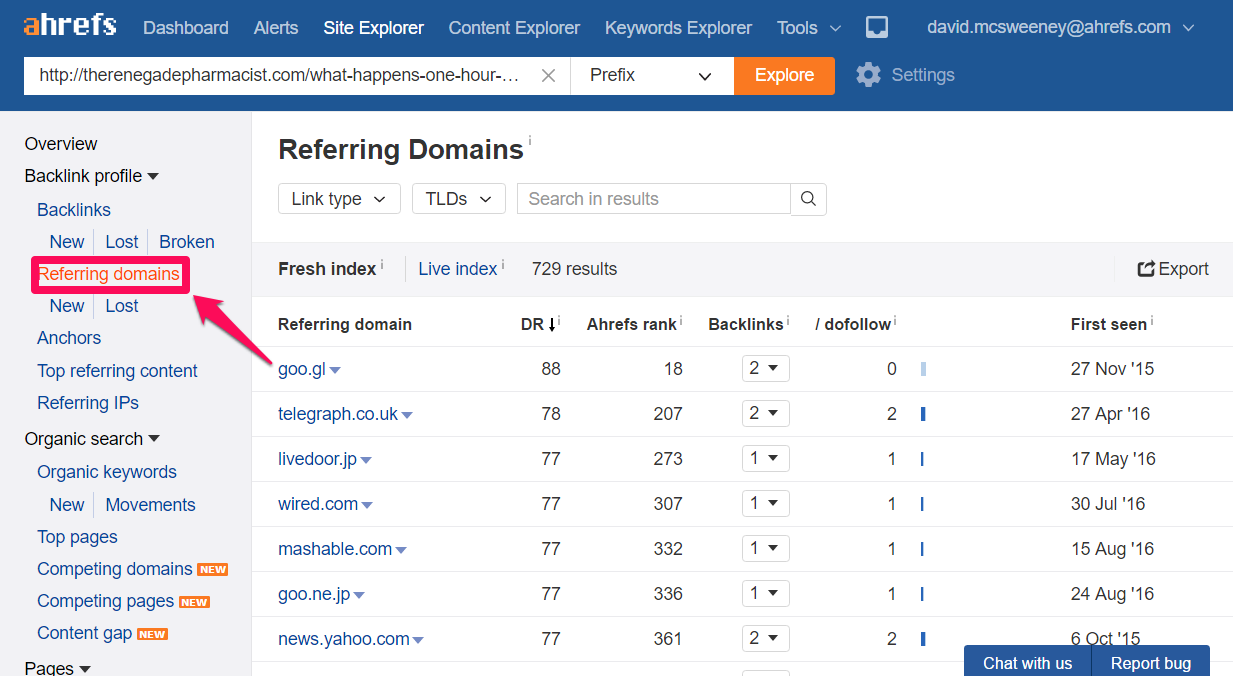The image size is (1233, 676).
Task: Open the Referring IPs link
Action: coord(88,403)
